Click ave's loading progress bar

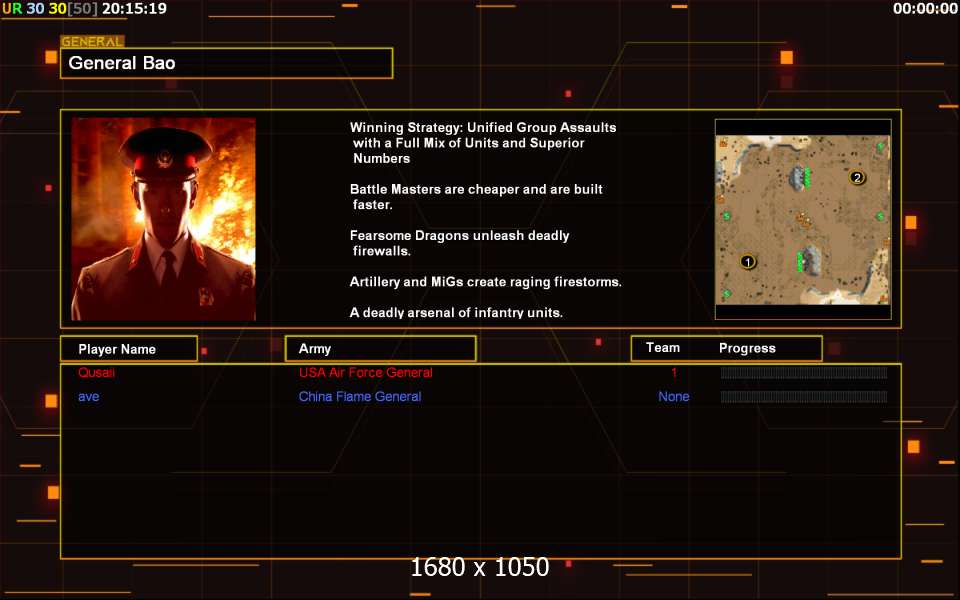coord(803,397)
